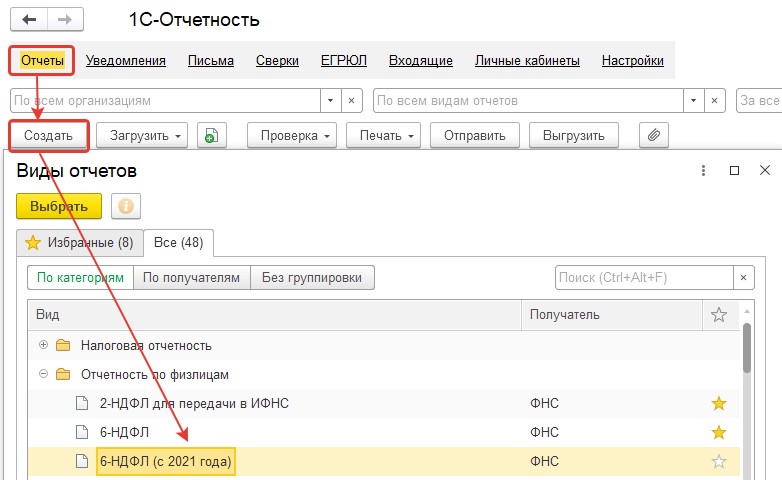The width and height of the screenshot is (782, 480).
Task: Clear the search field with the x
Action: (744, 278)
